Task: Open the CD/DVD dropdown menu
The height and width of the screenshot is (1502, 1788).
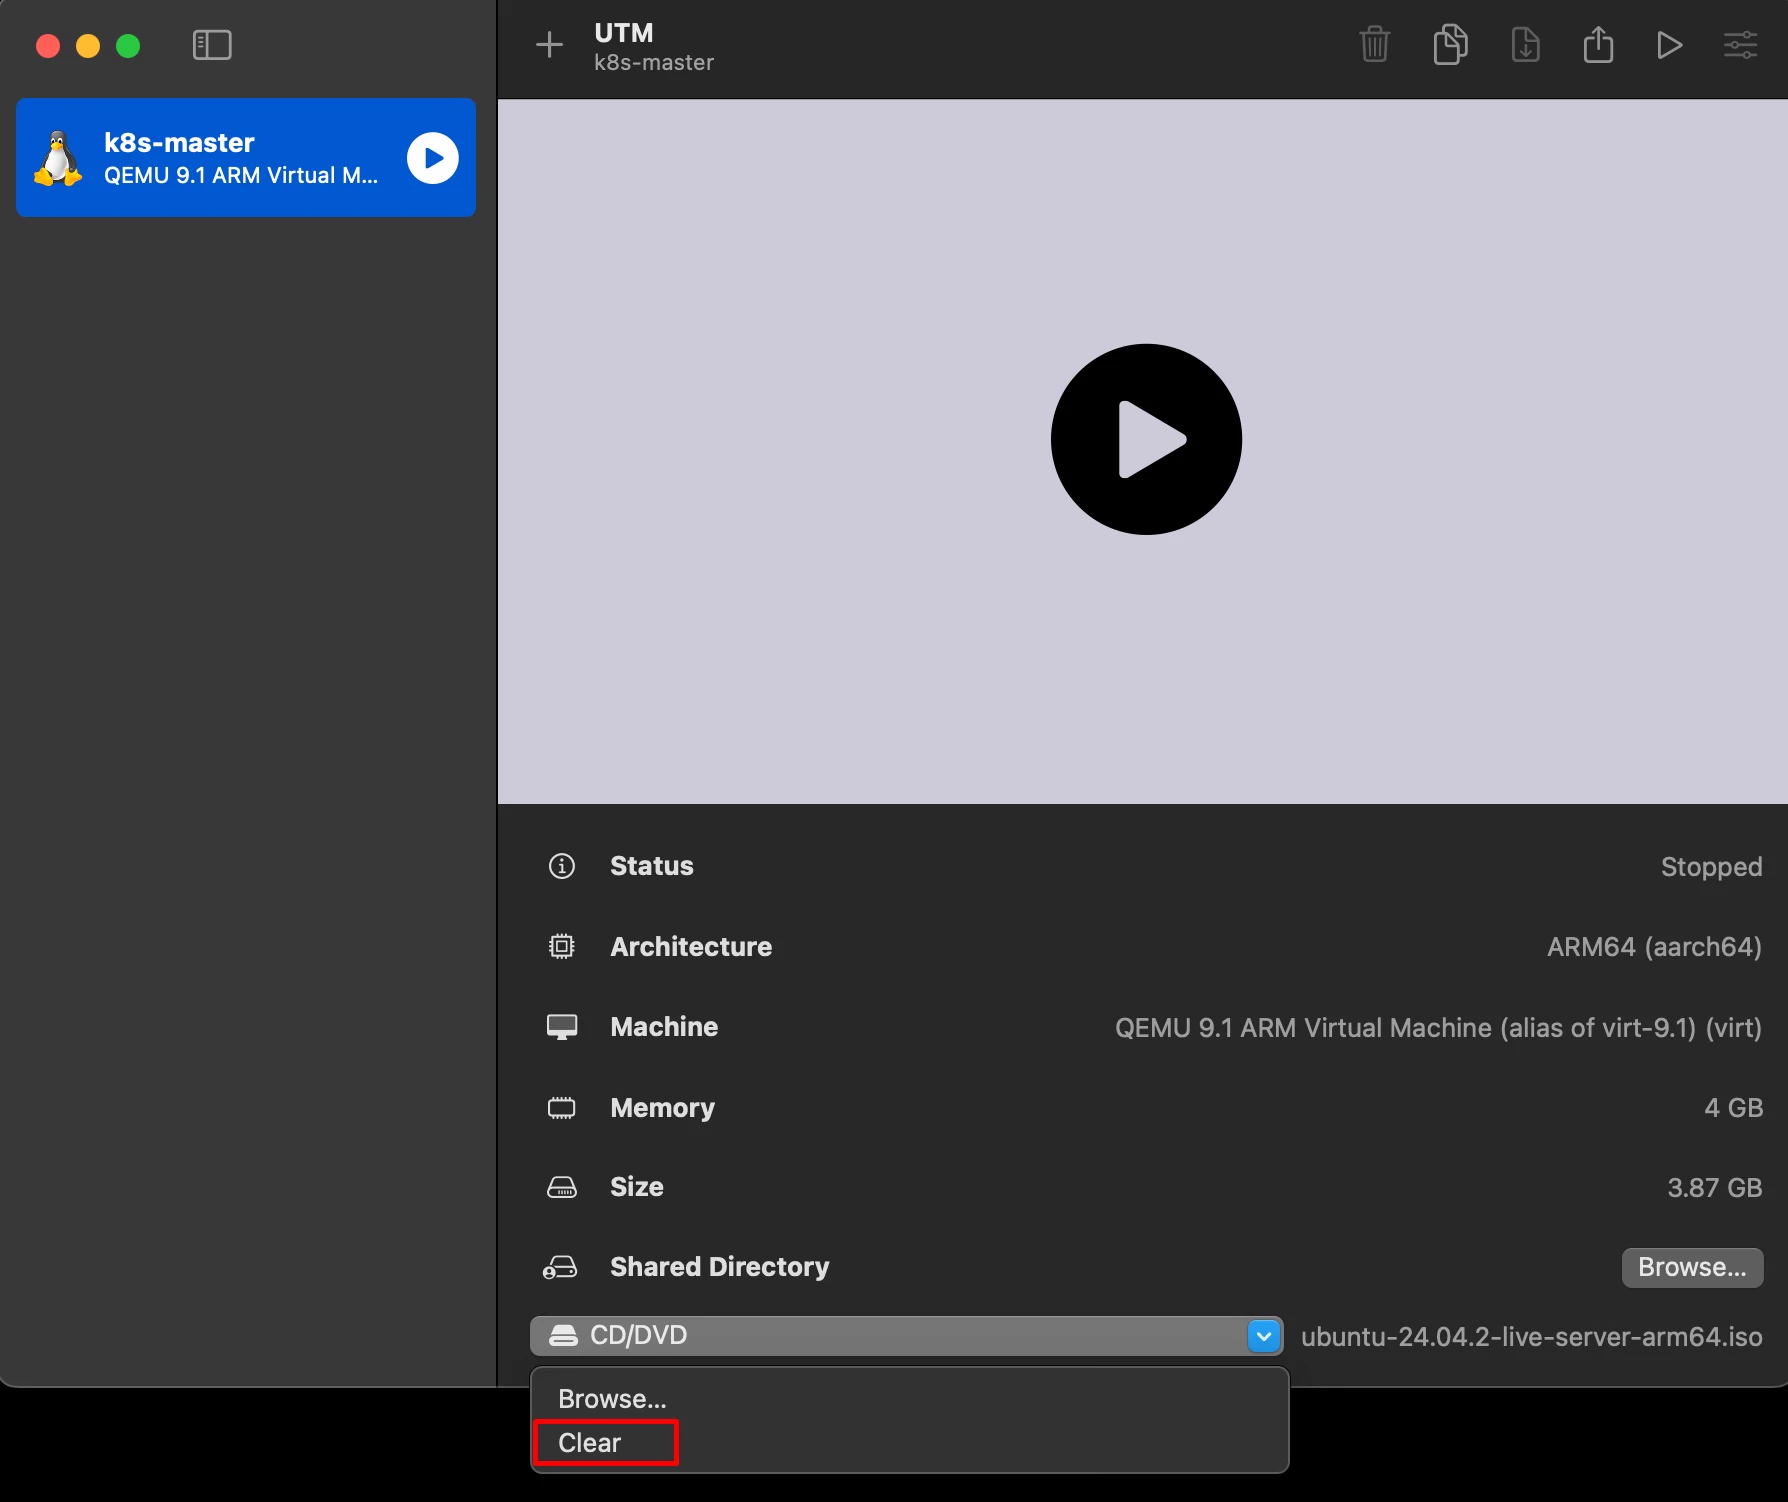Action: click(906, 1336)
